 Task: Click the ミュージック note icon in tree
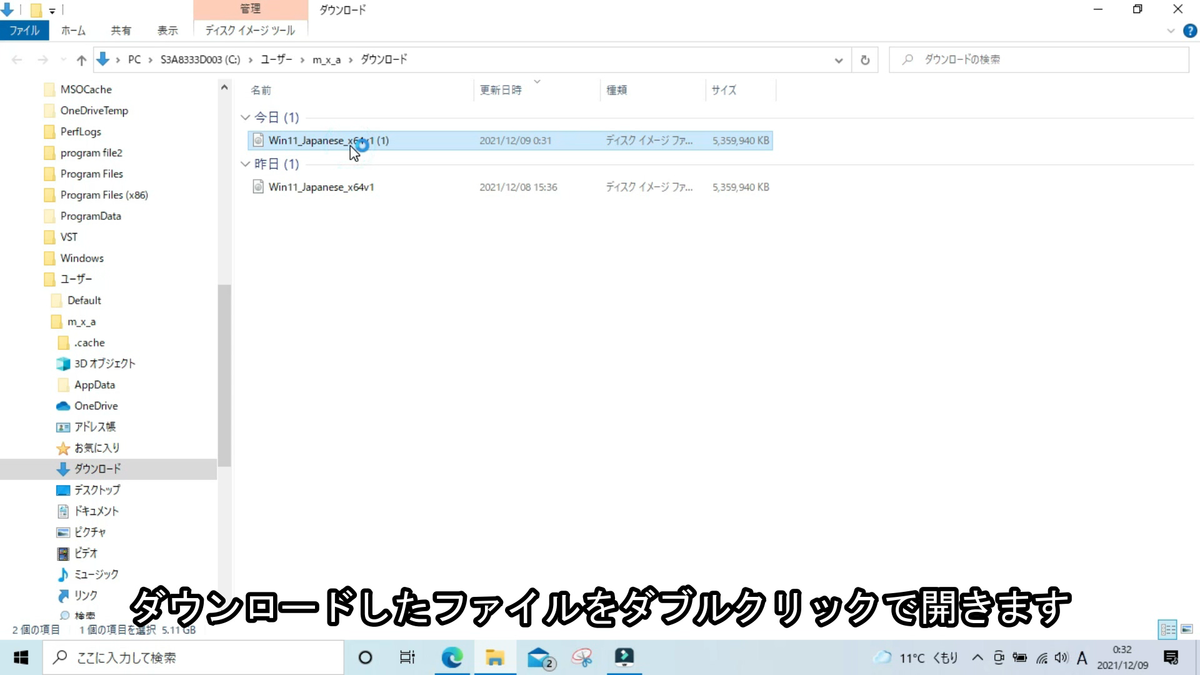[x=63, y=575]
